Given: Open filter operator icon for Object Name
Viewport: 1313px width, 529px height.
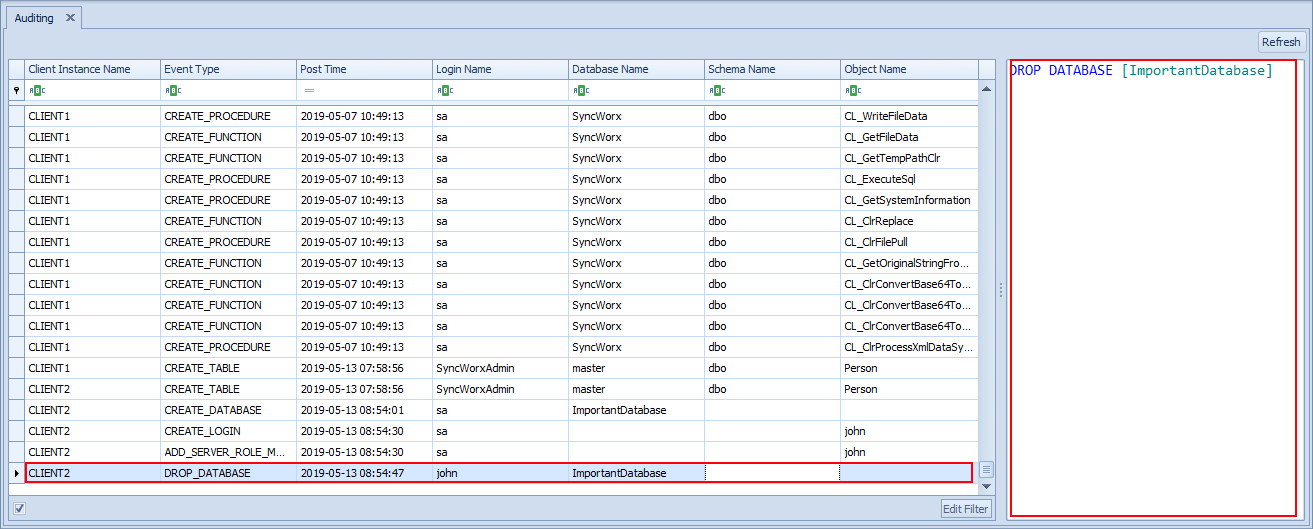Looking at the screenshot, I should [852, 90].
